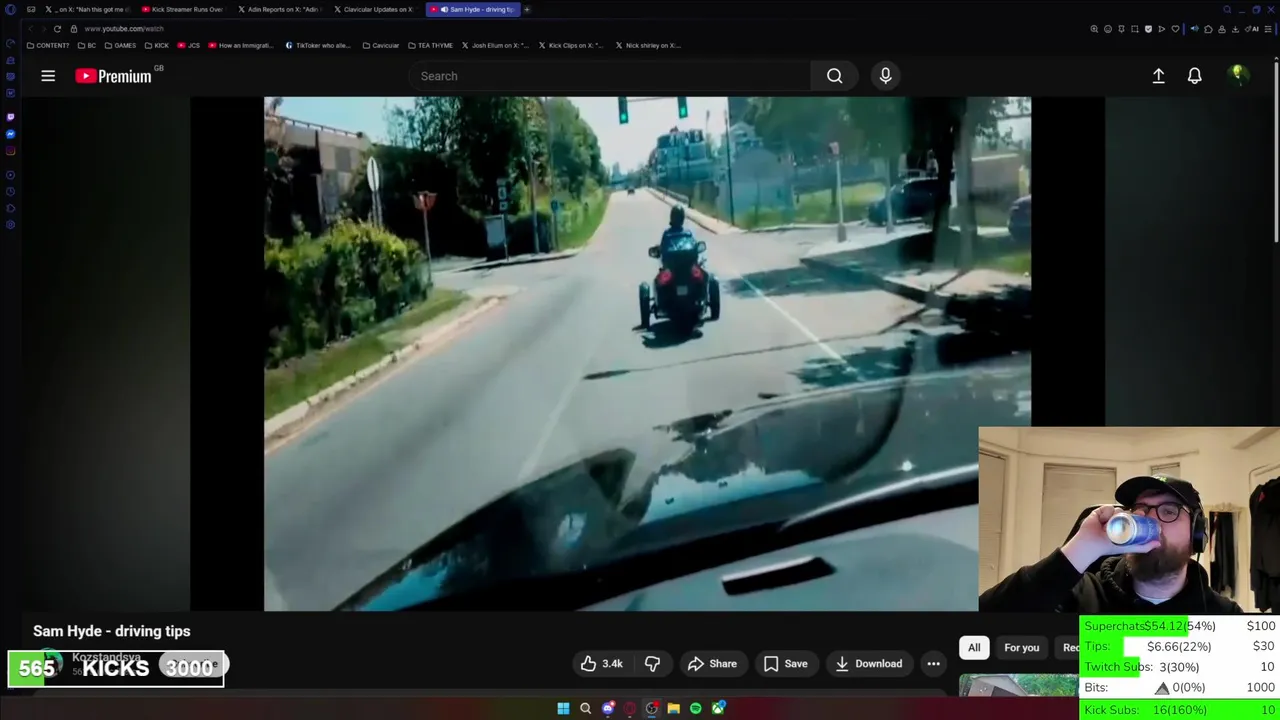Open the Nick shirley on X bookmark
The height and width of the screenshot is (720, 1280).
tap(648, 45)
